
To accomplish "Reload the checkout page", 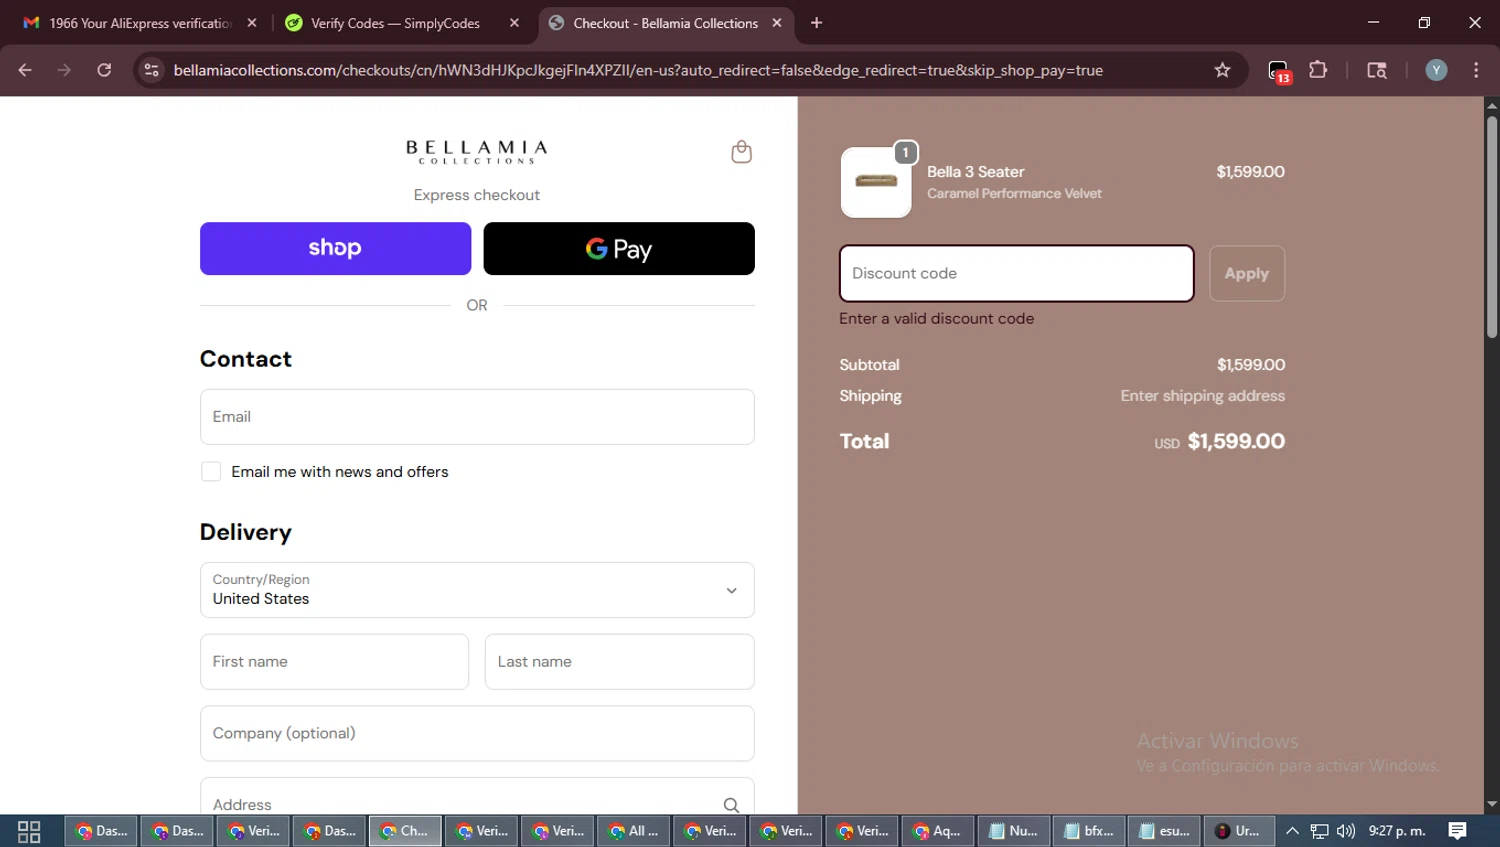I will [104, 70].
